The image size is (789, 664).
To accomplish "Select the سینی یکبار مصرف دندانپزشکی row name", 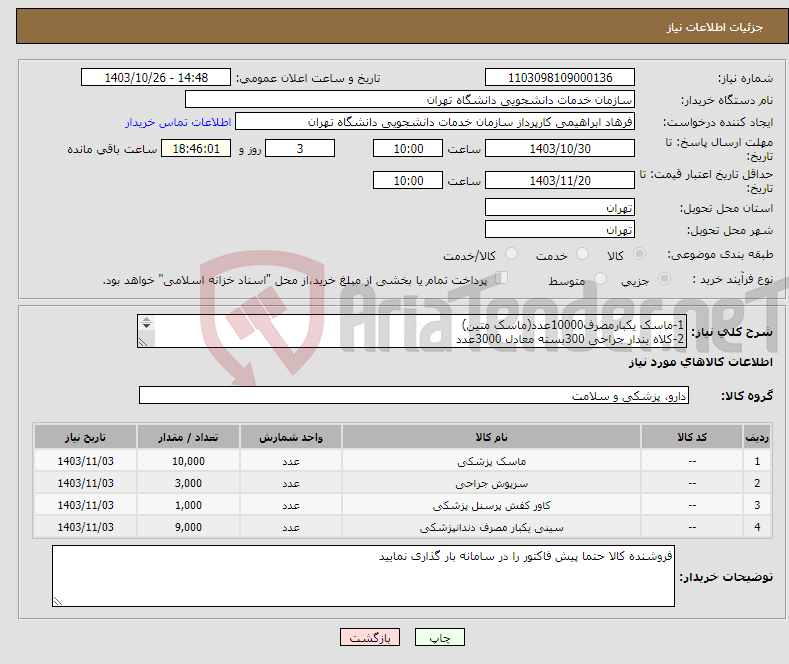I will pos(491,528).
